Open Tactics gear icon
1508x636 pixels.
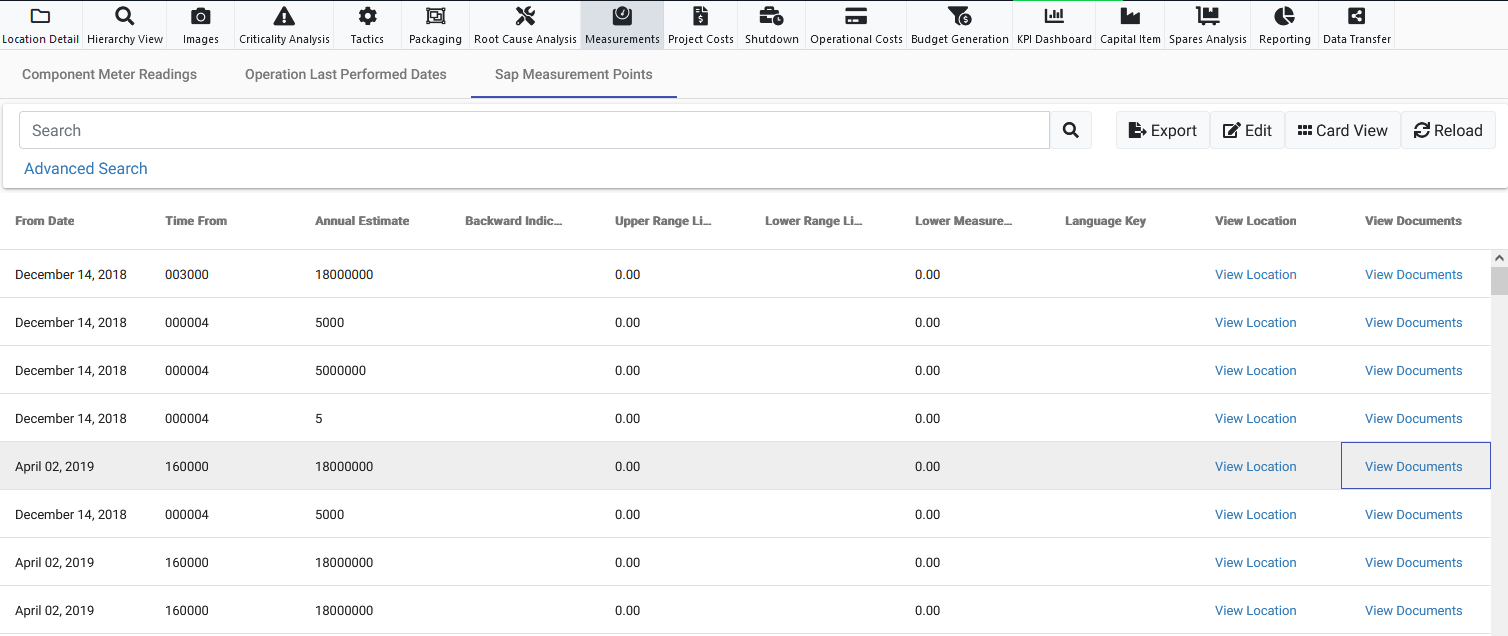[x=367, y=16]
